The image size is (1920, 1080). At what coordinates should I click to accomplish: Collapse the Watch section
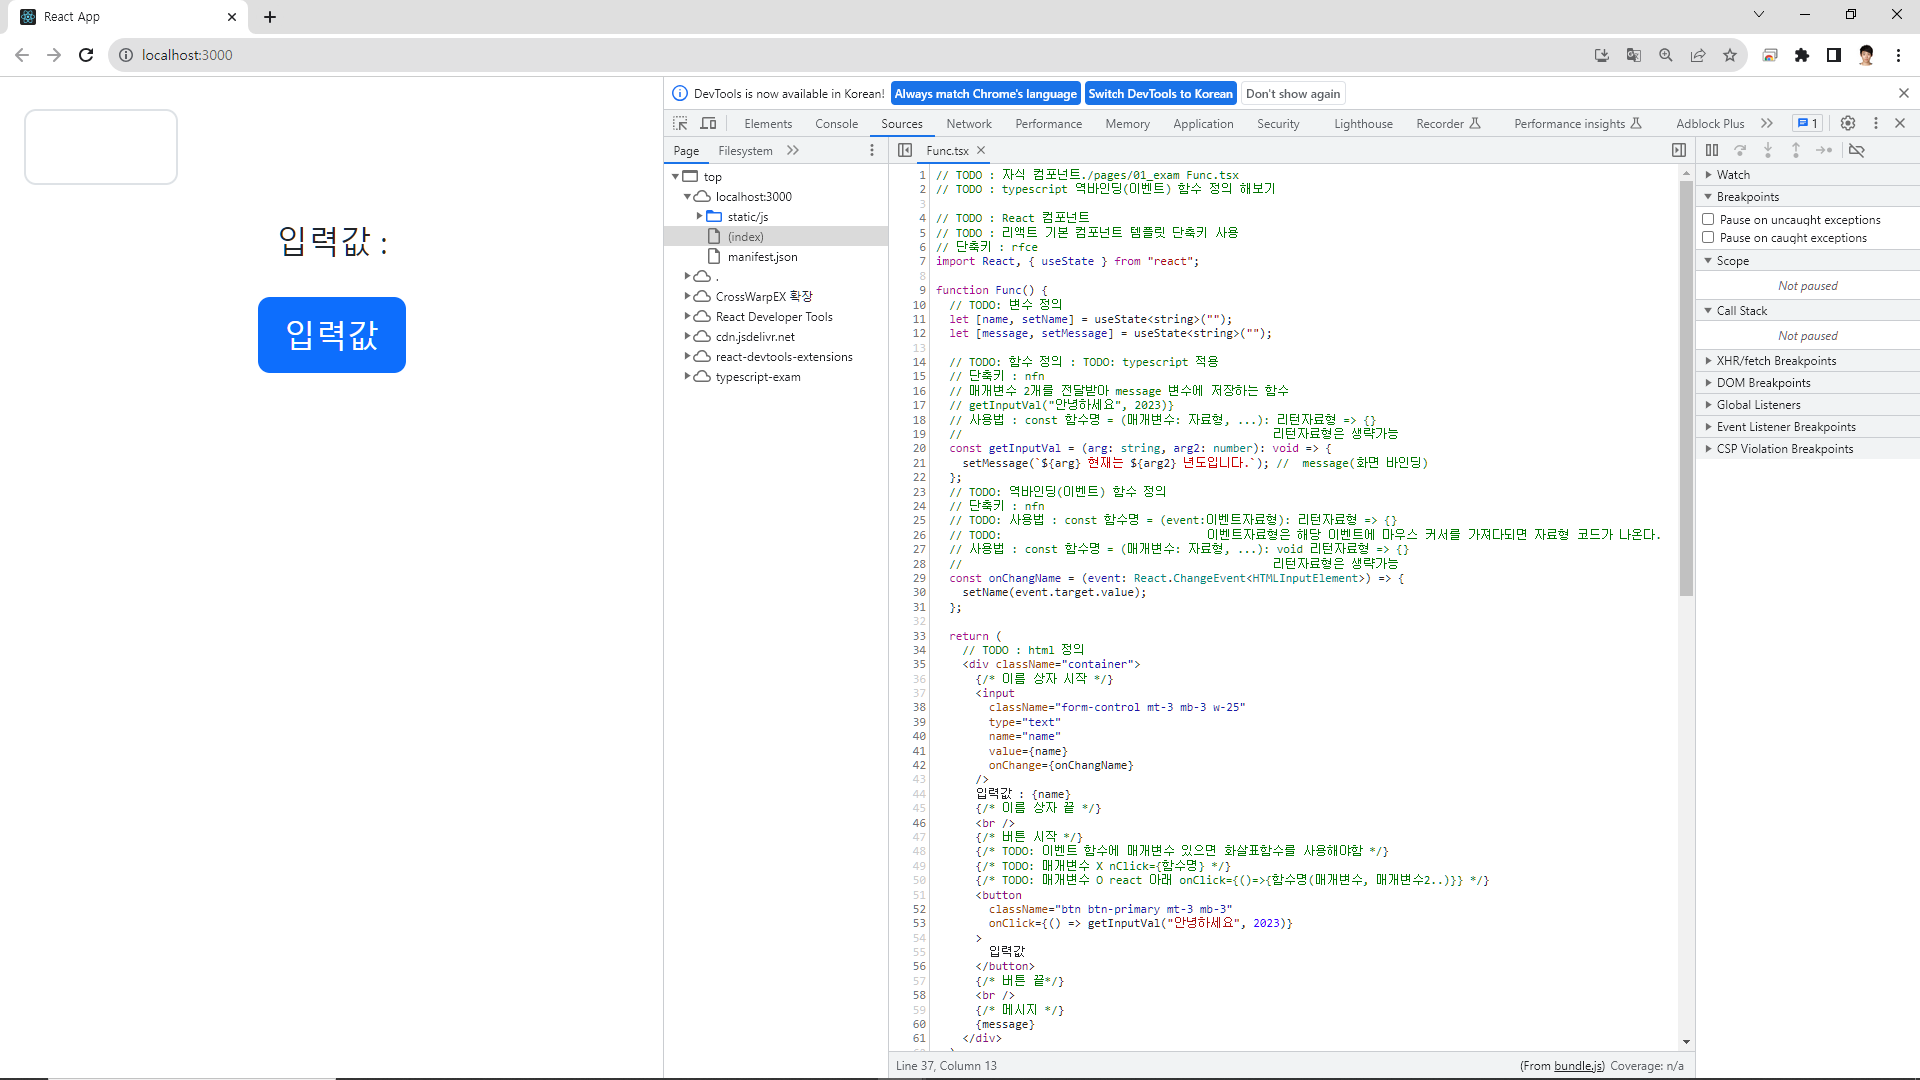click(x=1732, y=175)
